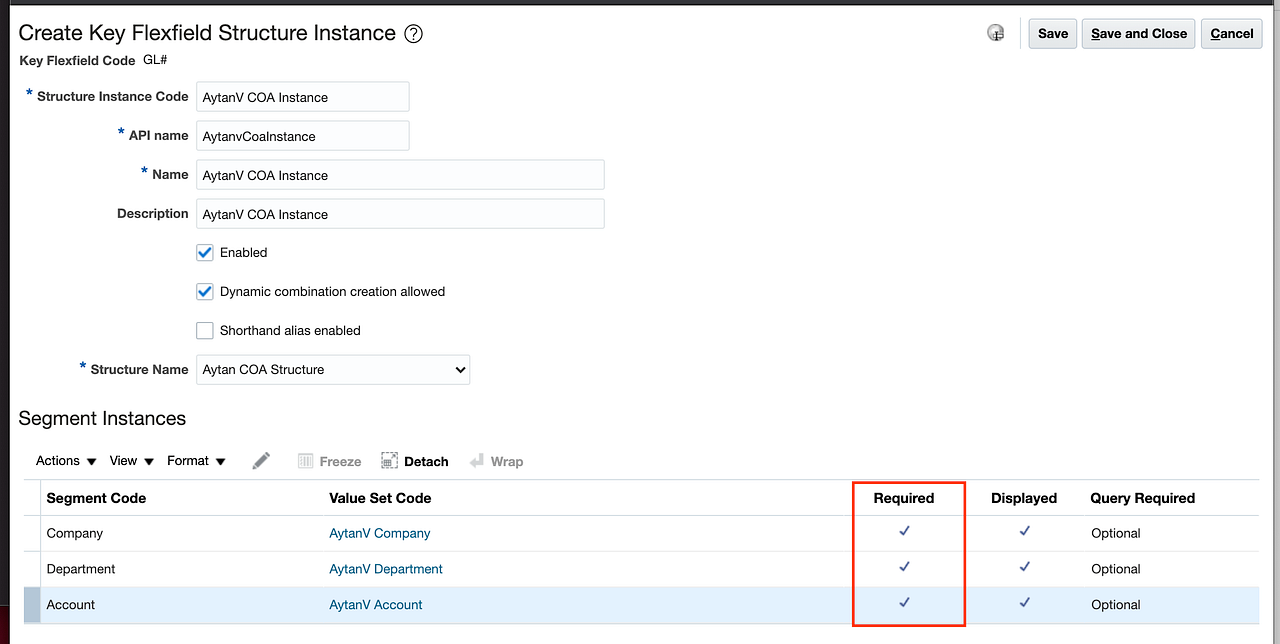The image size is (1280, 644).
Task: Disable the Enabled checkbox
Action: 204,252
